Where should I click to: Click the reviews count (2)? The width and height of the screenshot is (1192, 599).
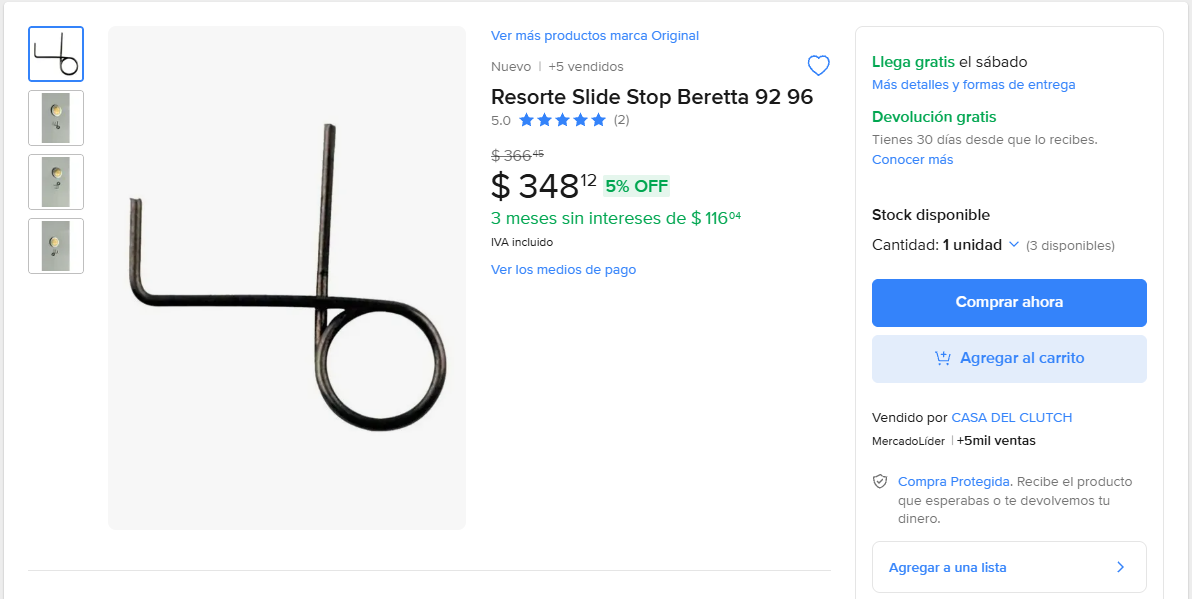click(x=621, y=120)
